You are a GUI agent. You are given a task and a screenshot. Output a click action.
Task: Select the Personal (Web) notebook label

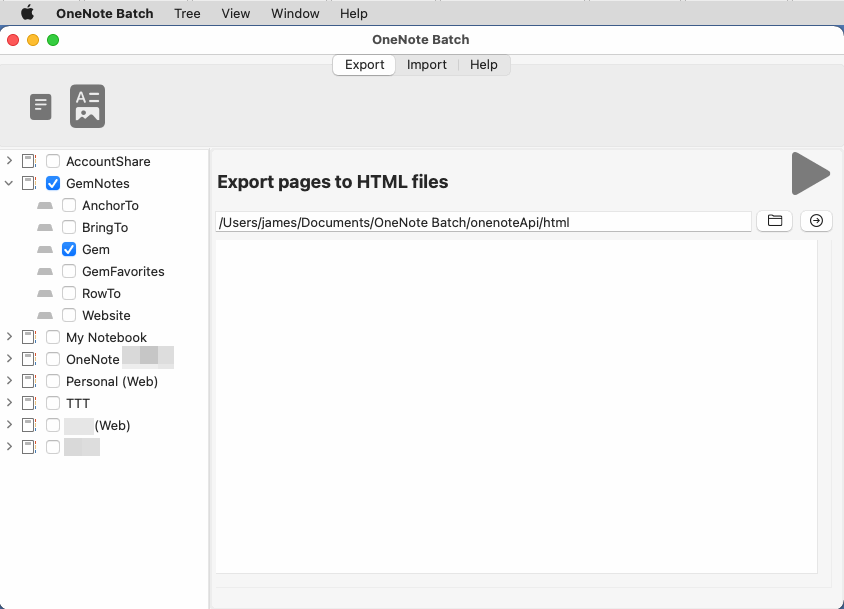click(112, 381)
